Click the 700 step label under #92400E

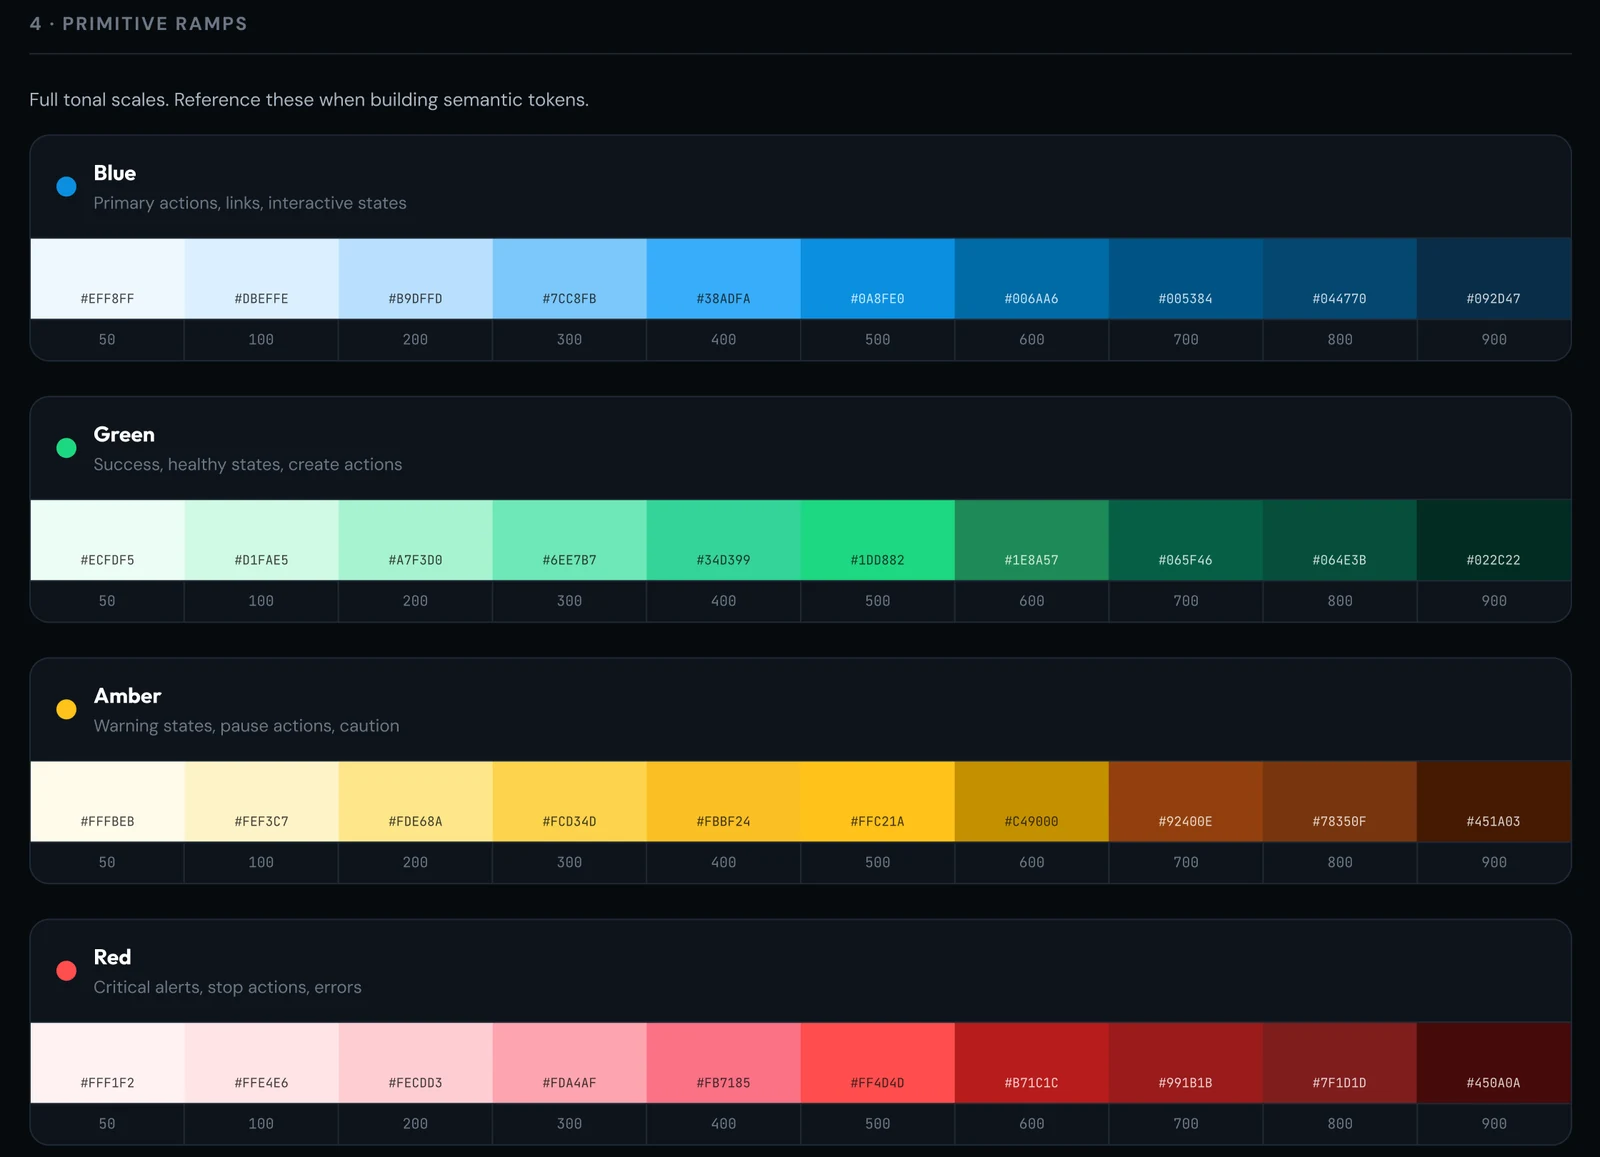1186,862
